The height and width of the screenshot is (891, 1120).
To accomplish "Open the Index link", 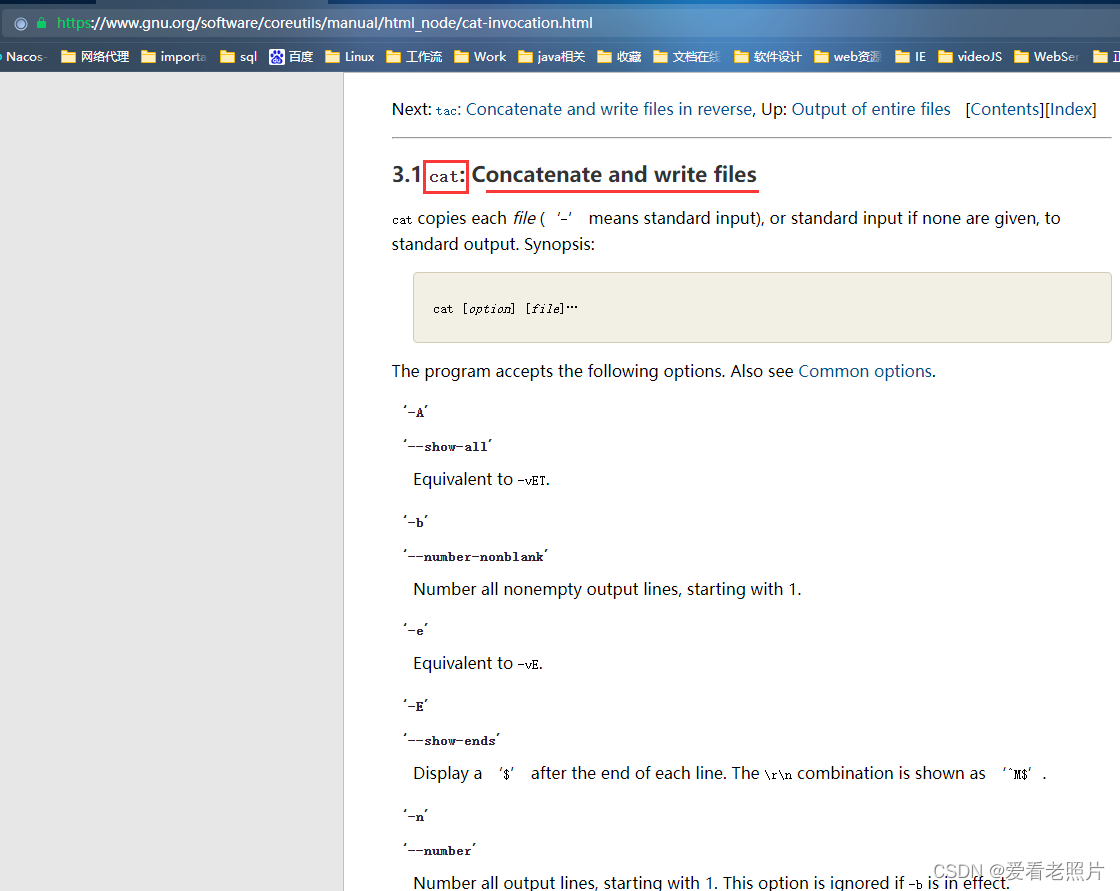I will pos(1071,109).
